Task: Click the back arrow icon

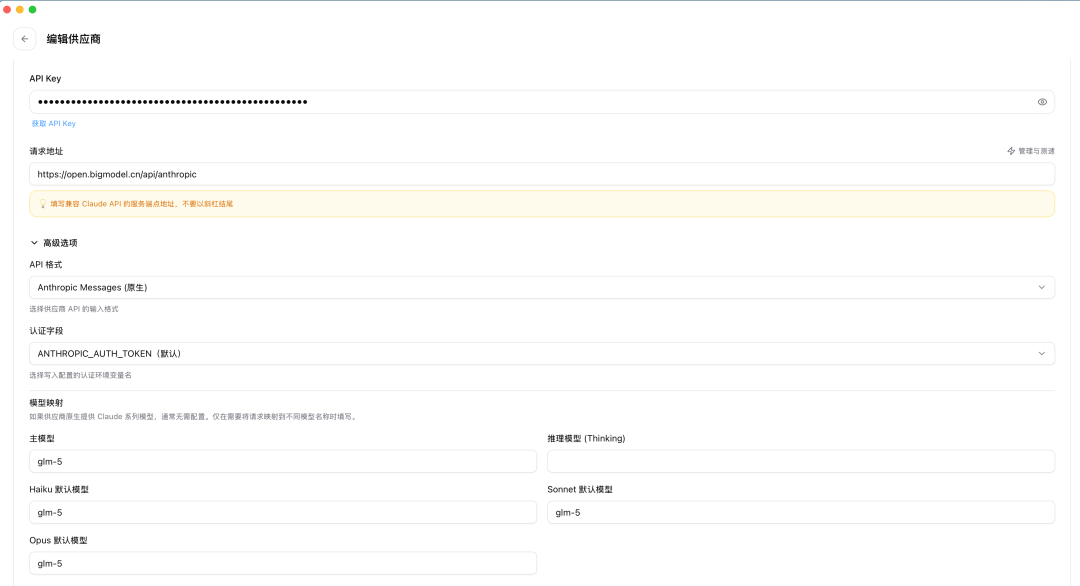Action: 25,39
